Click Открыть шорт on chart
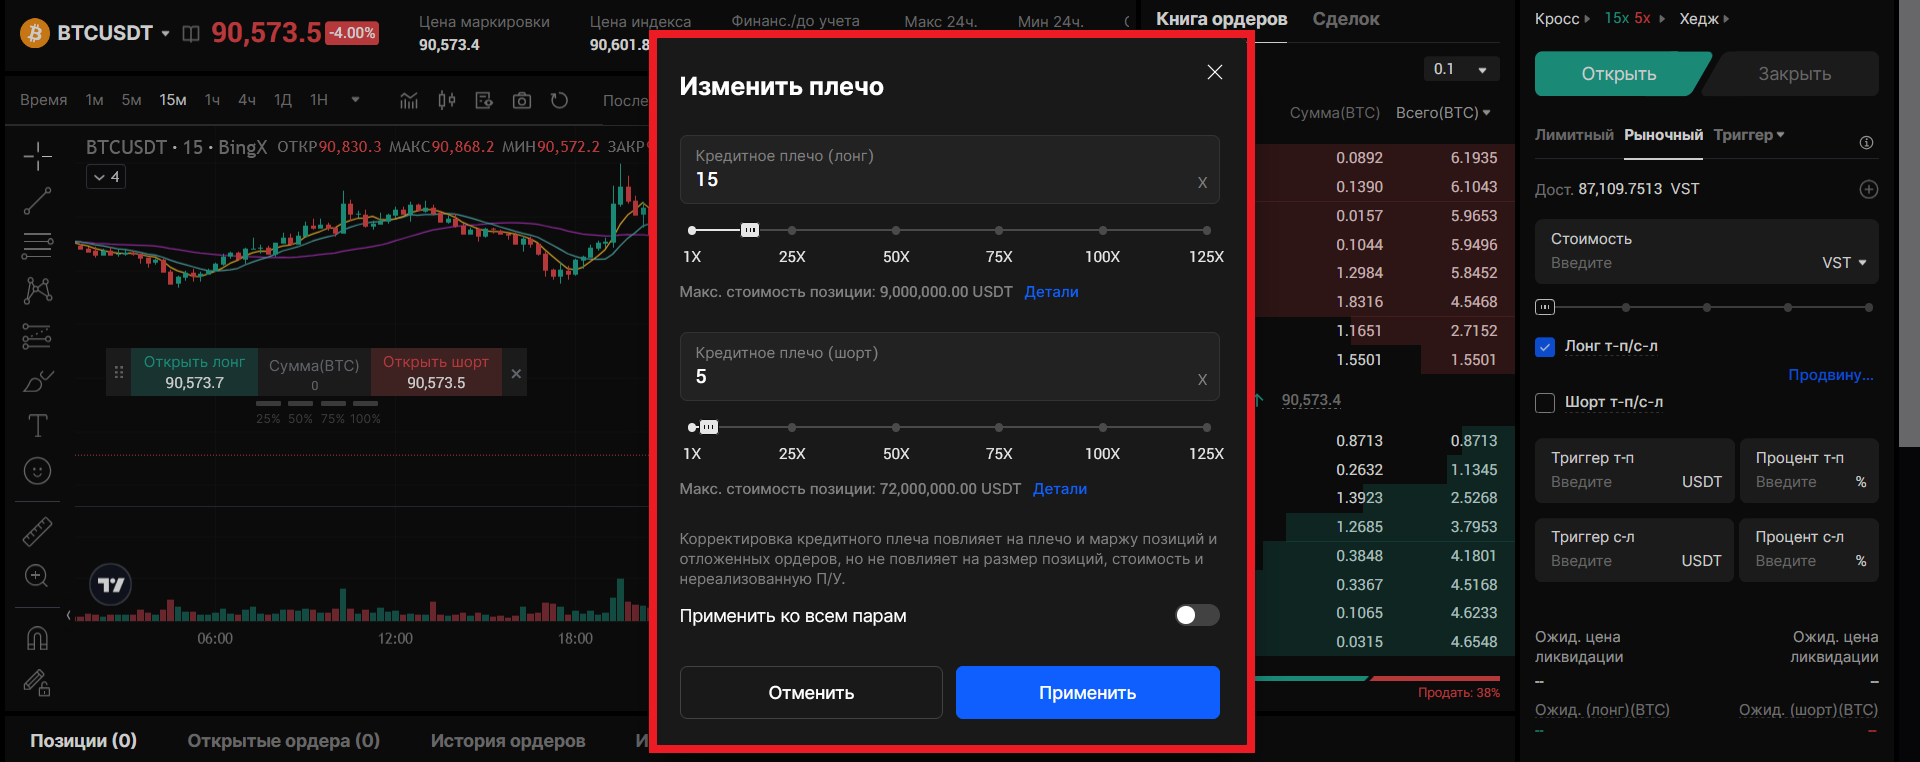 click(x=436, y=372)
